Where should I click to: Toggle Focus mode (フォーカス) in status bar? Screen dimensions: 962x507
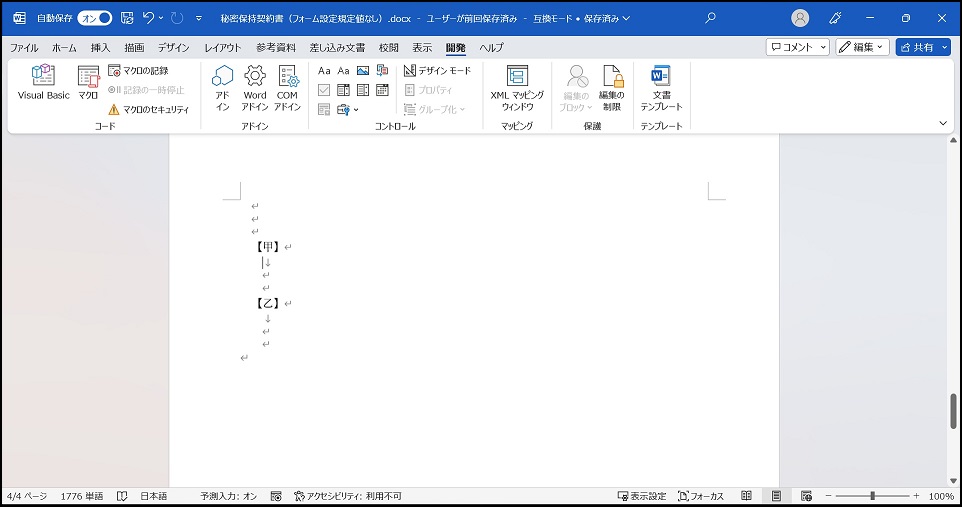(x=701, y=496)
